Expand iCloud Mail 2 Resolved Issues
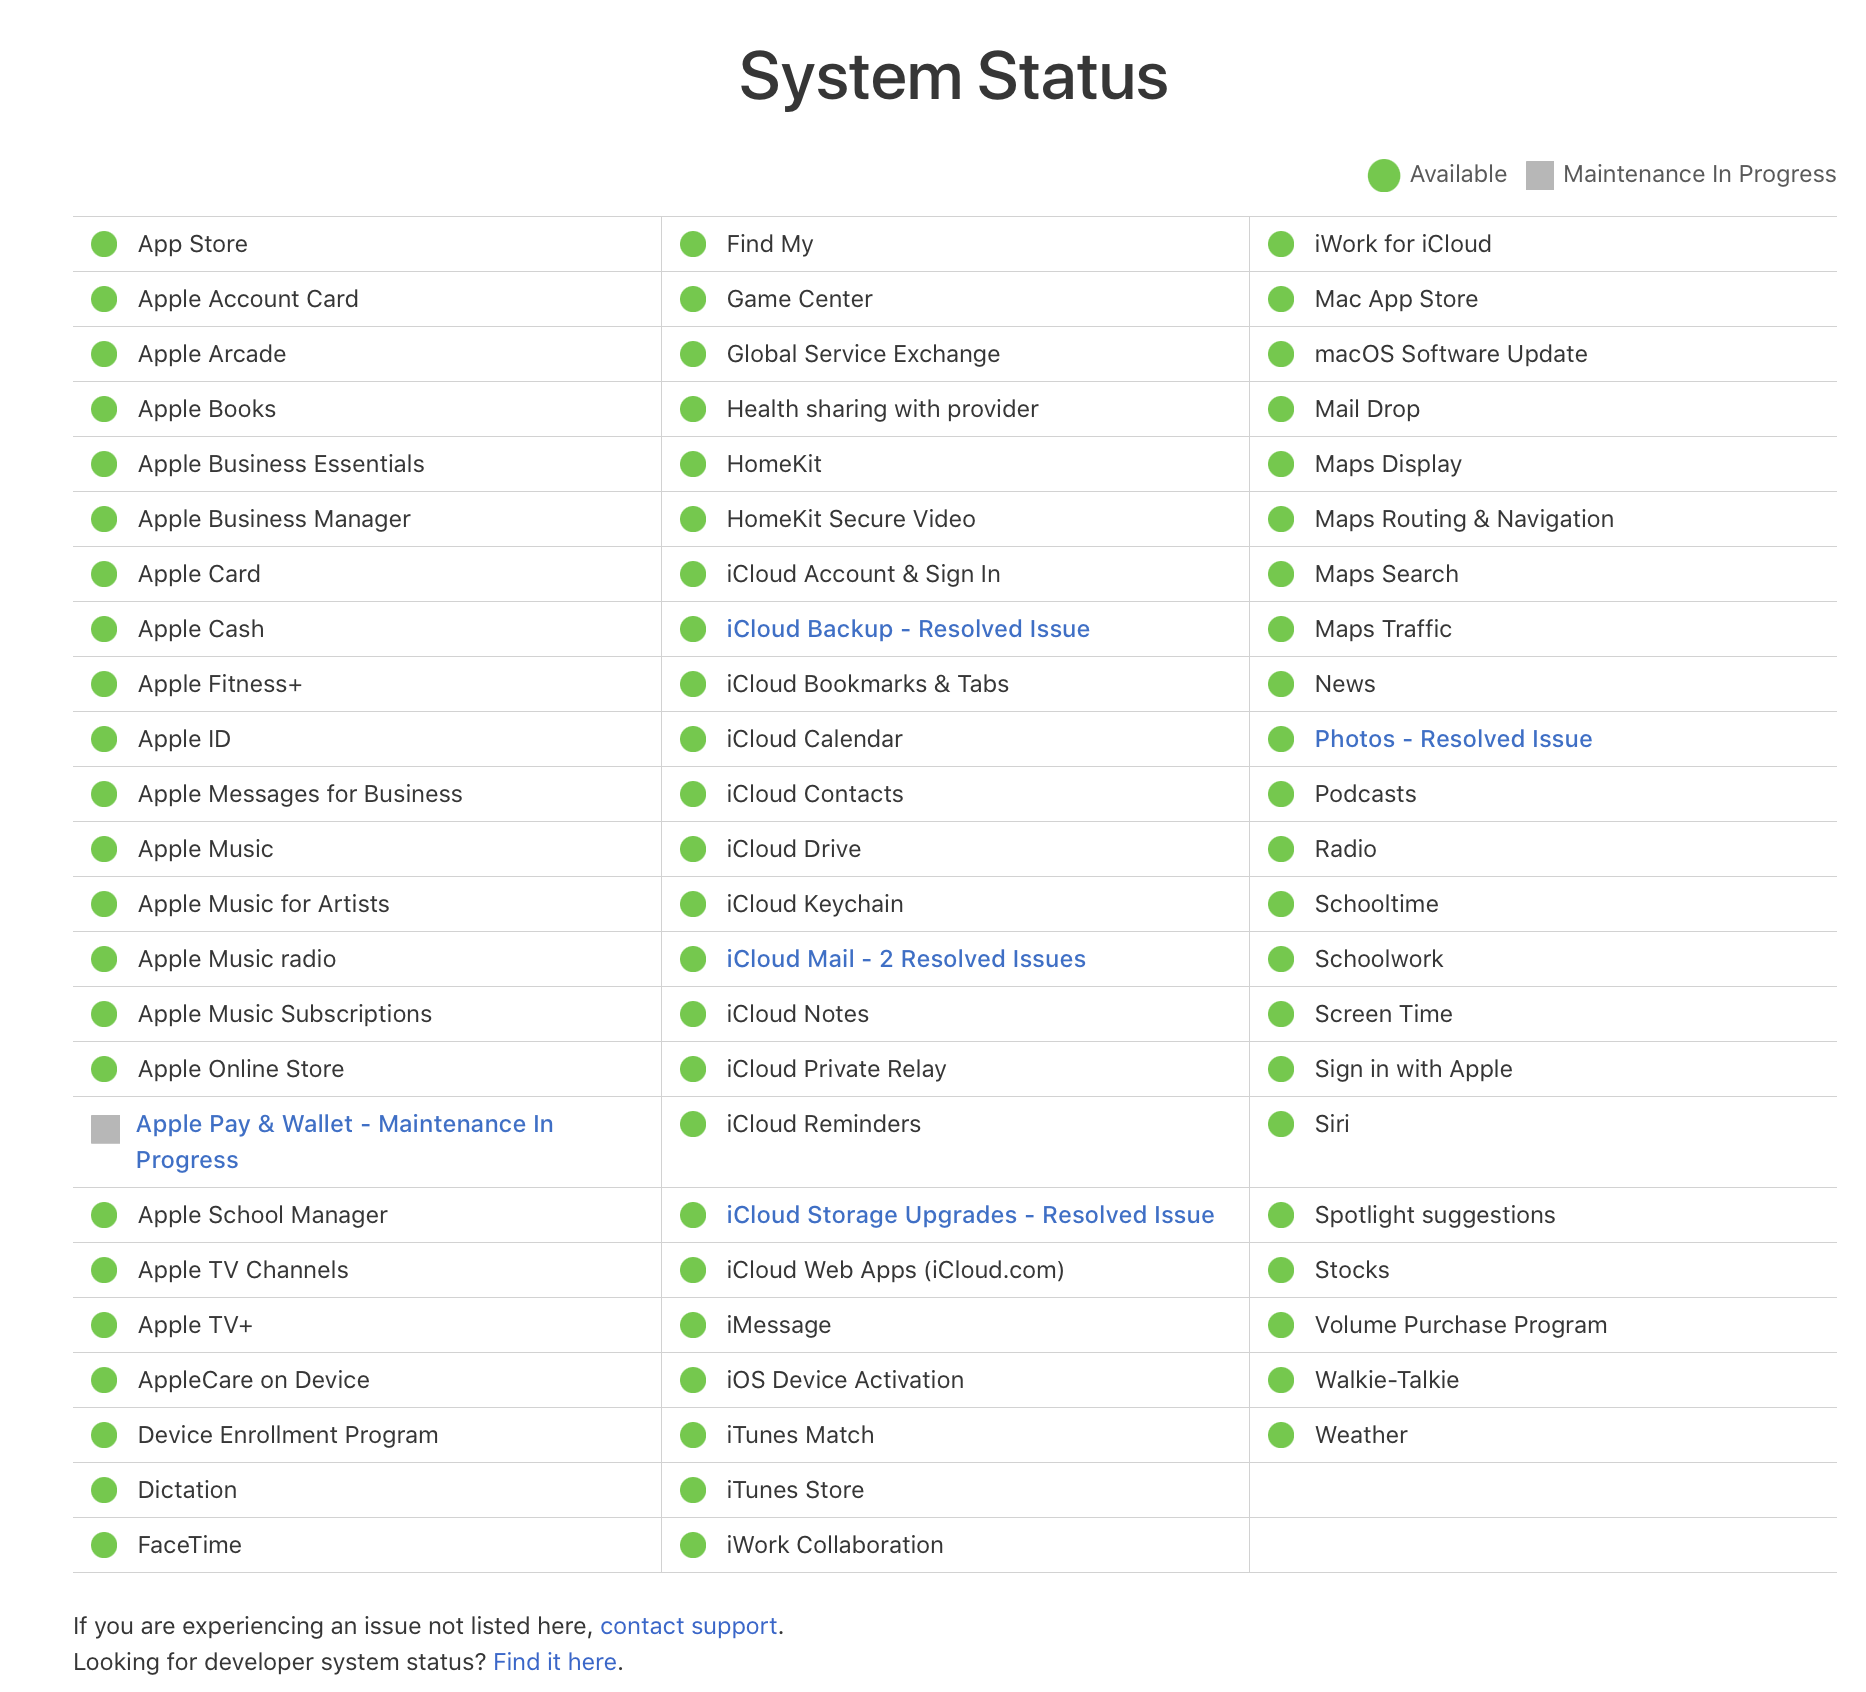The height and width of the screenshot is (1692, 1866). 906,959
